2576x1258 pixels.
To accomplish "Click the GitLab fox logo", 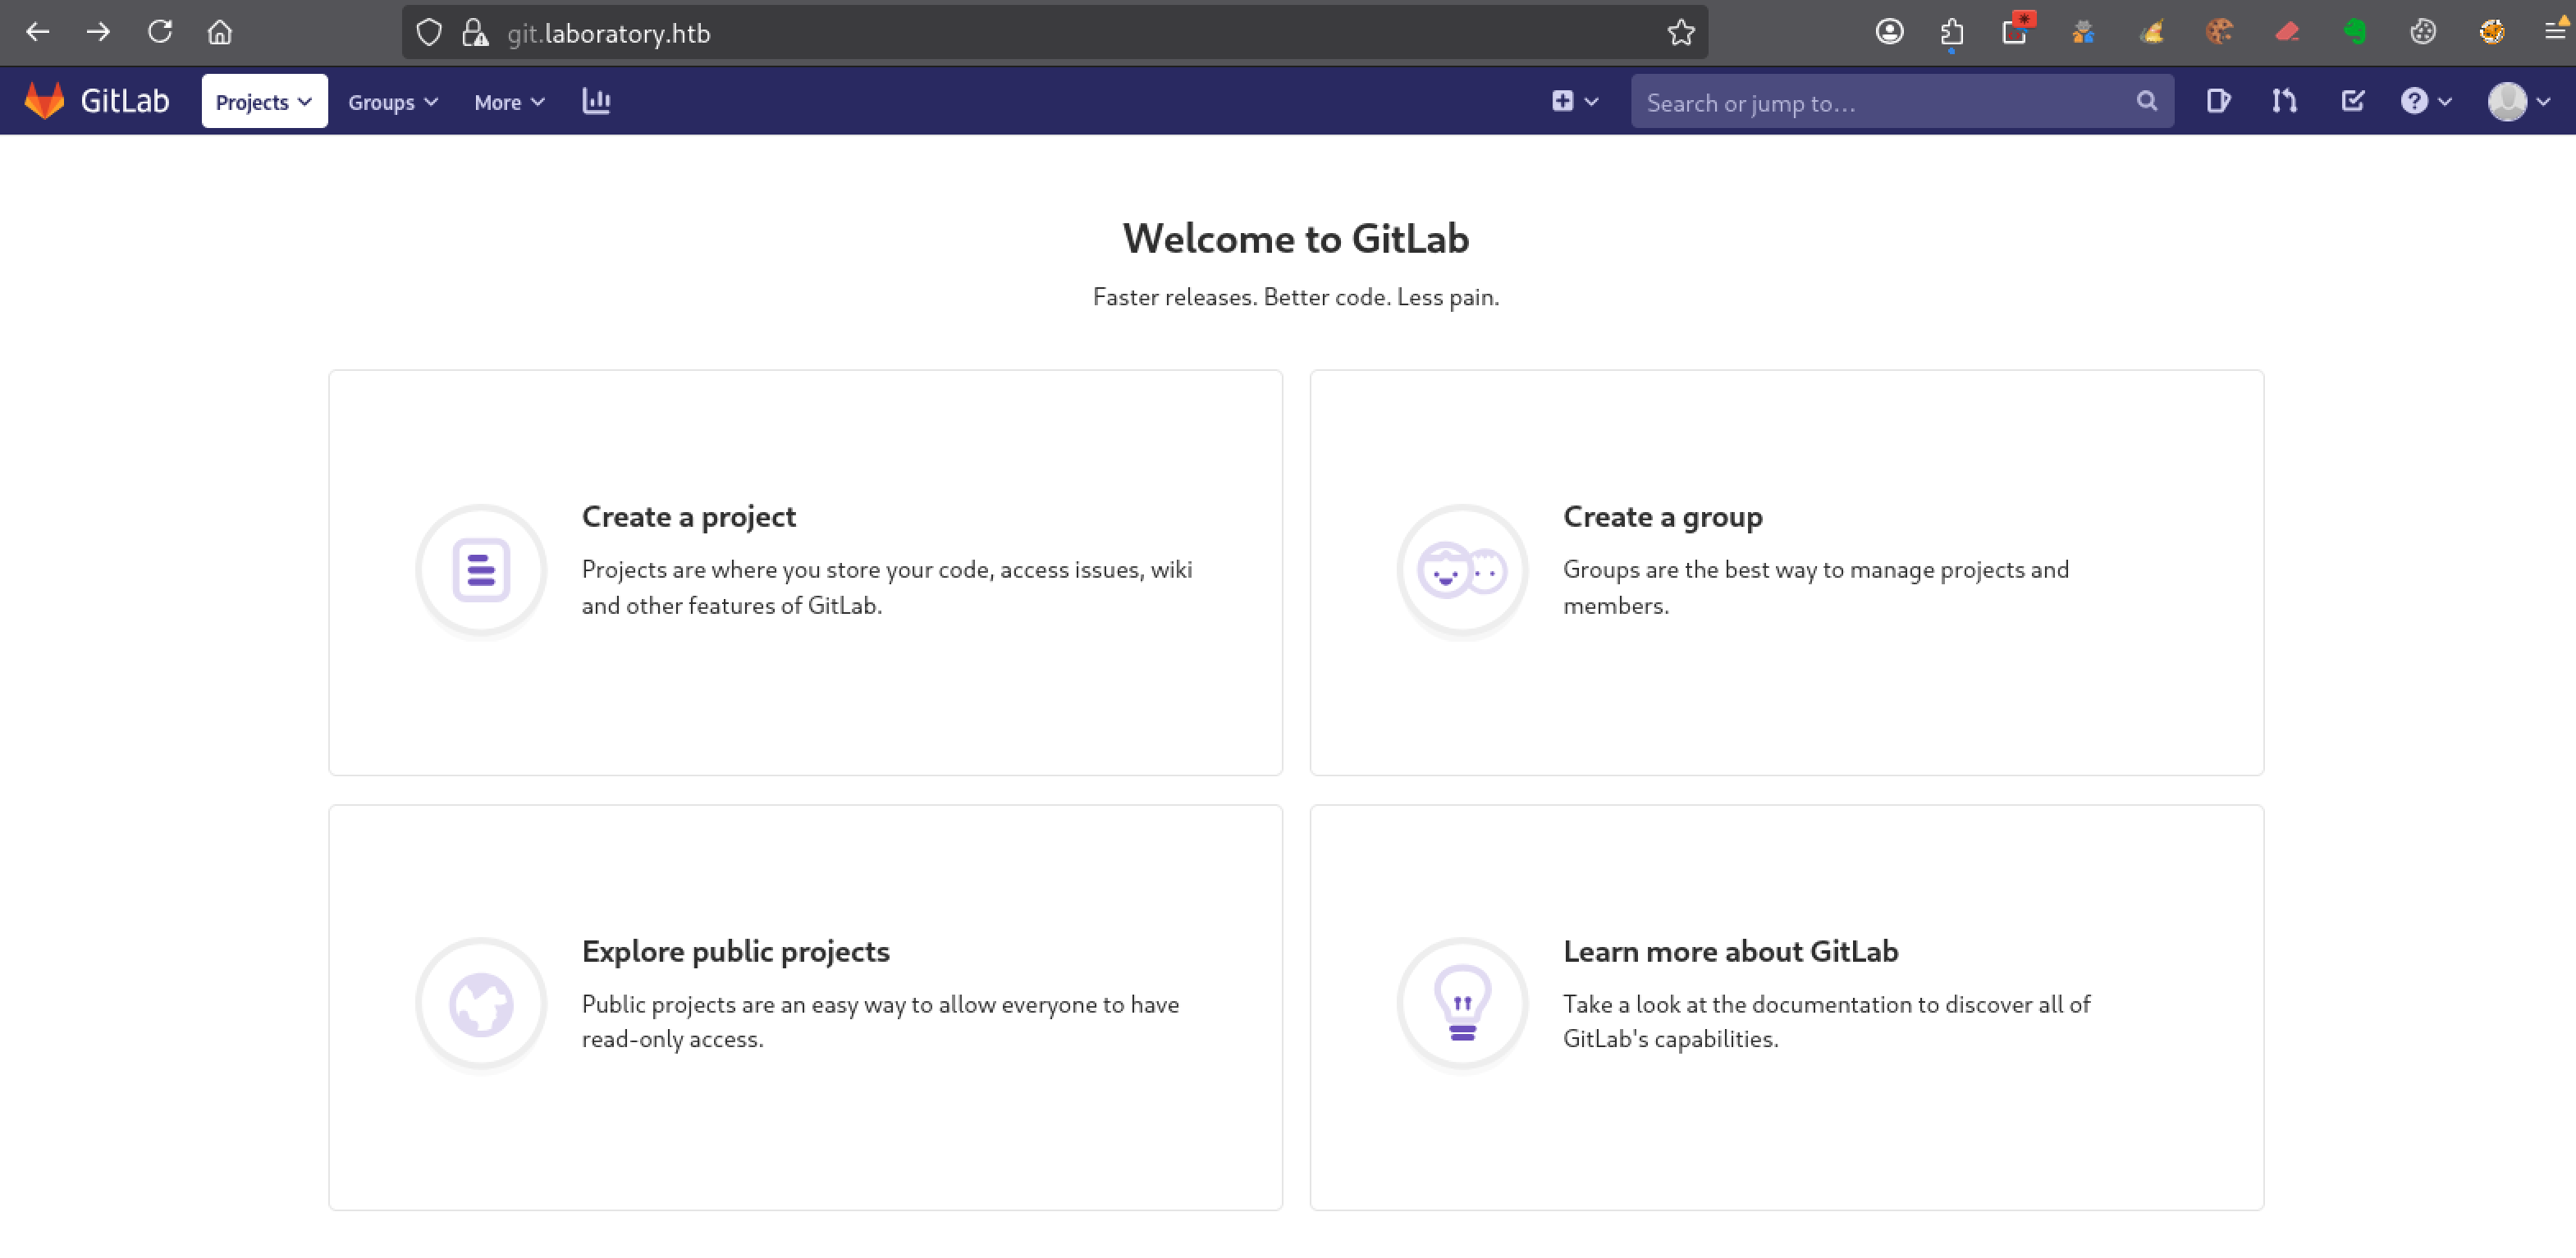I will tap(44, 101).
